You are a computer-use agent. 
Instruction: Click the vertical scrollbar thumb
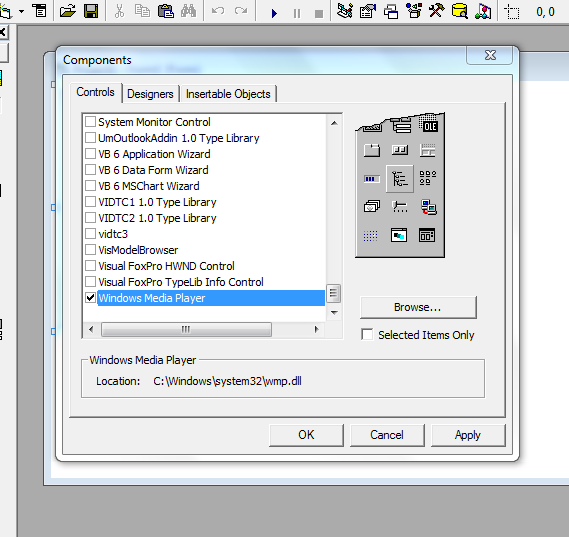(x=333, y=293)
